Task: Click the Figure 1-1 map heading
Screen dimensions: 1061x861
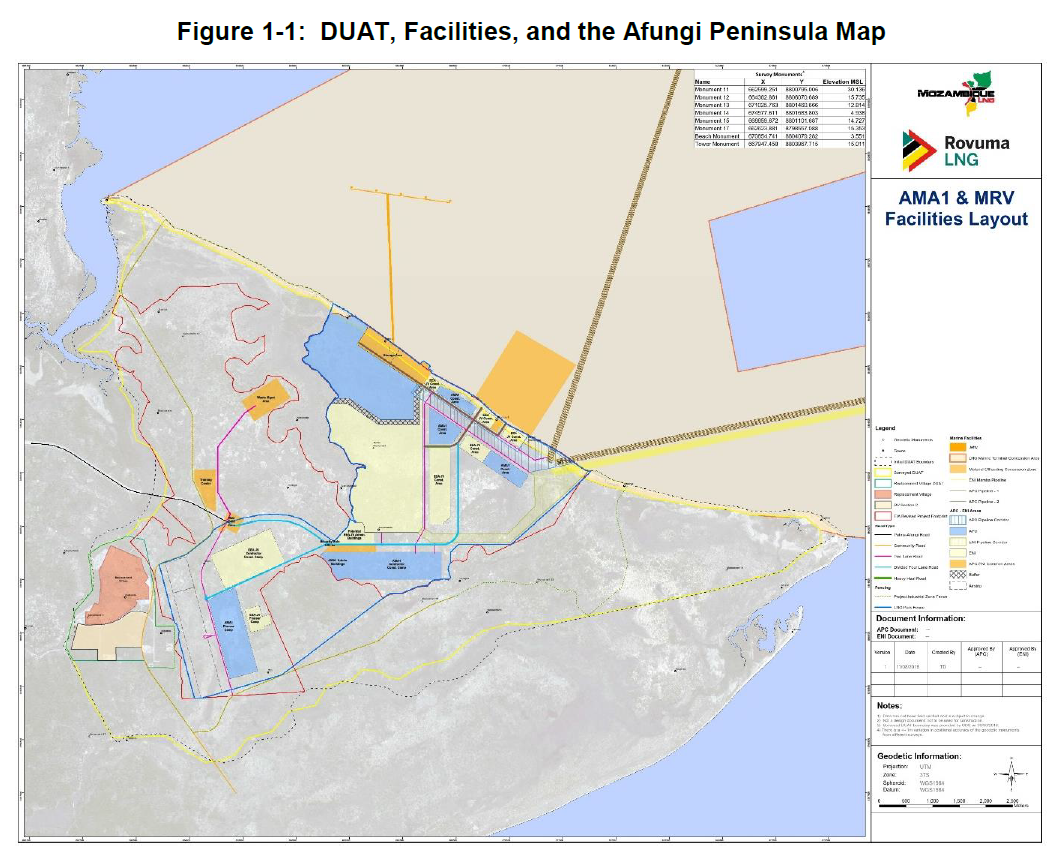Action: click(x=531, y=32)
